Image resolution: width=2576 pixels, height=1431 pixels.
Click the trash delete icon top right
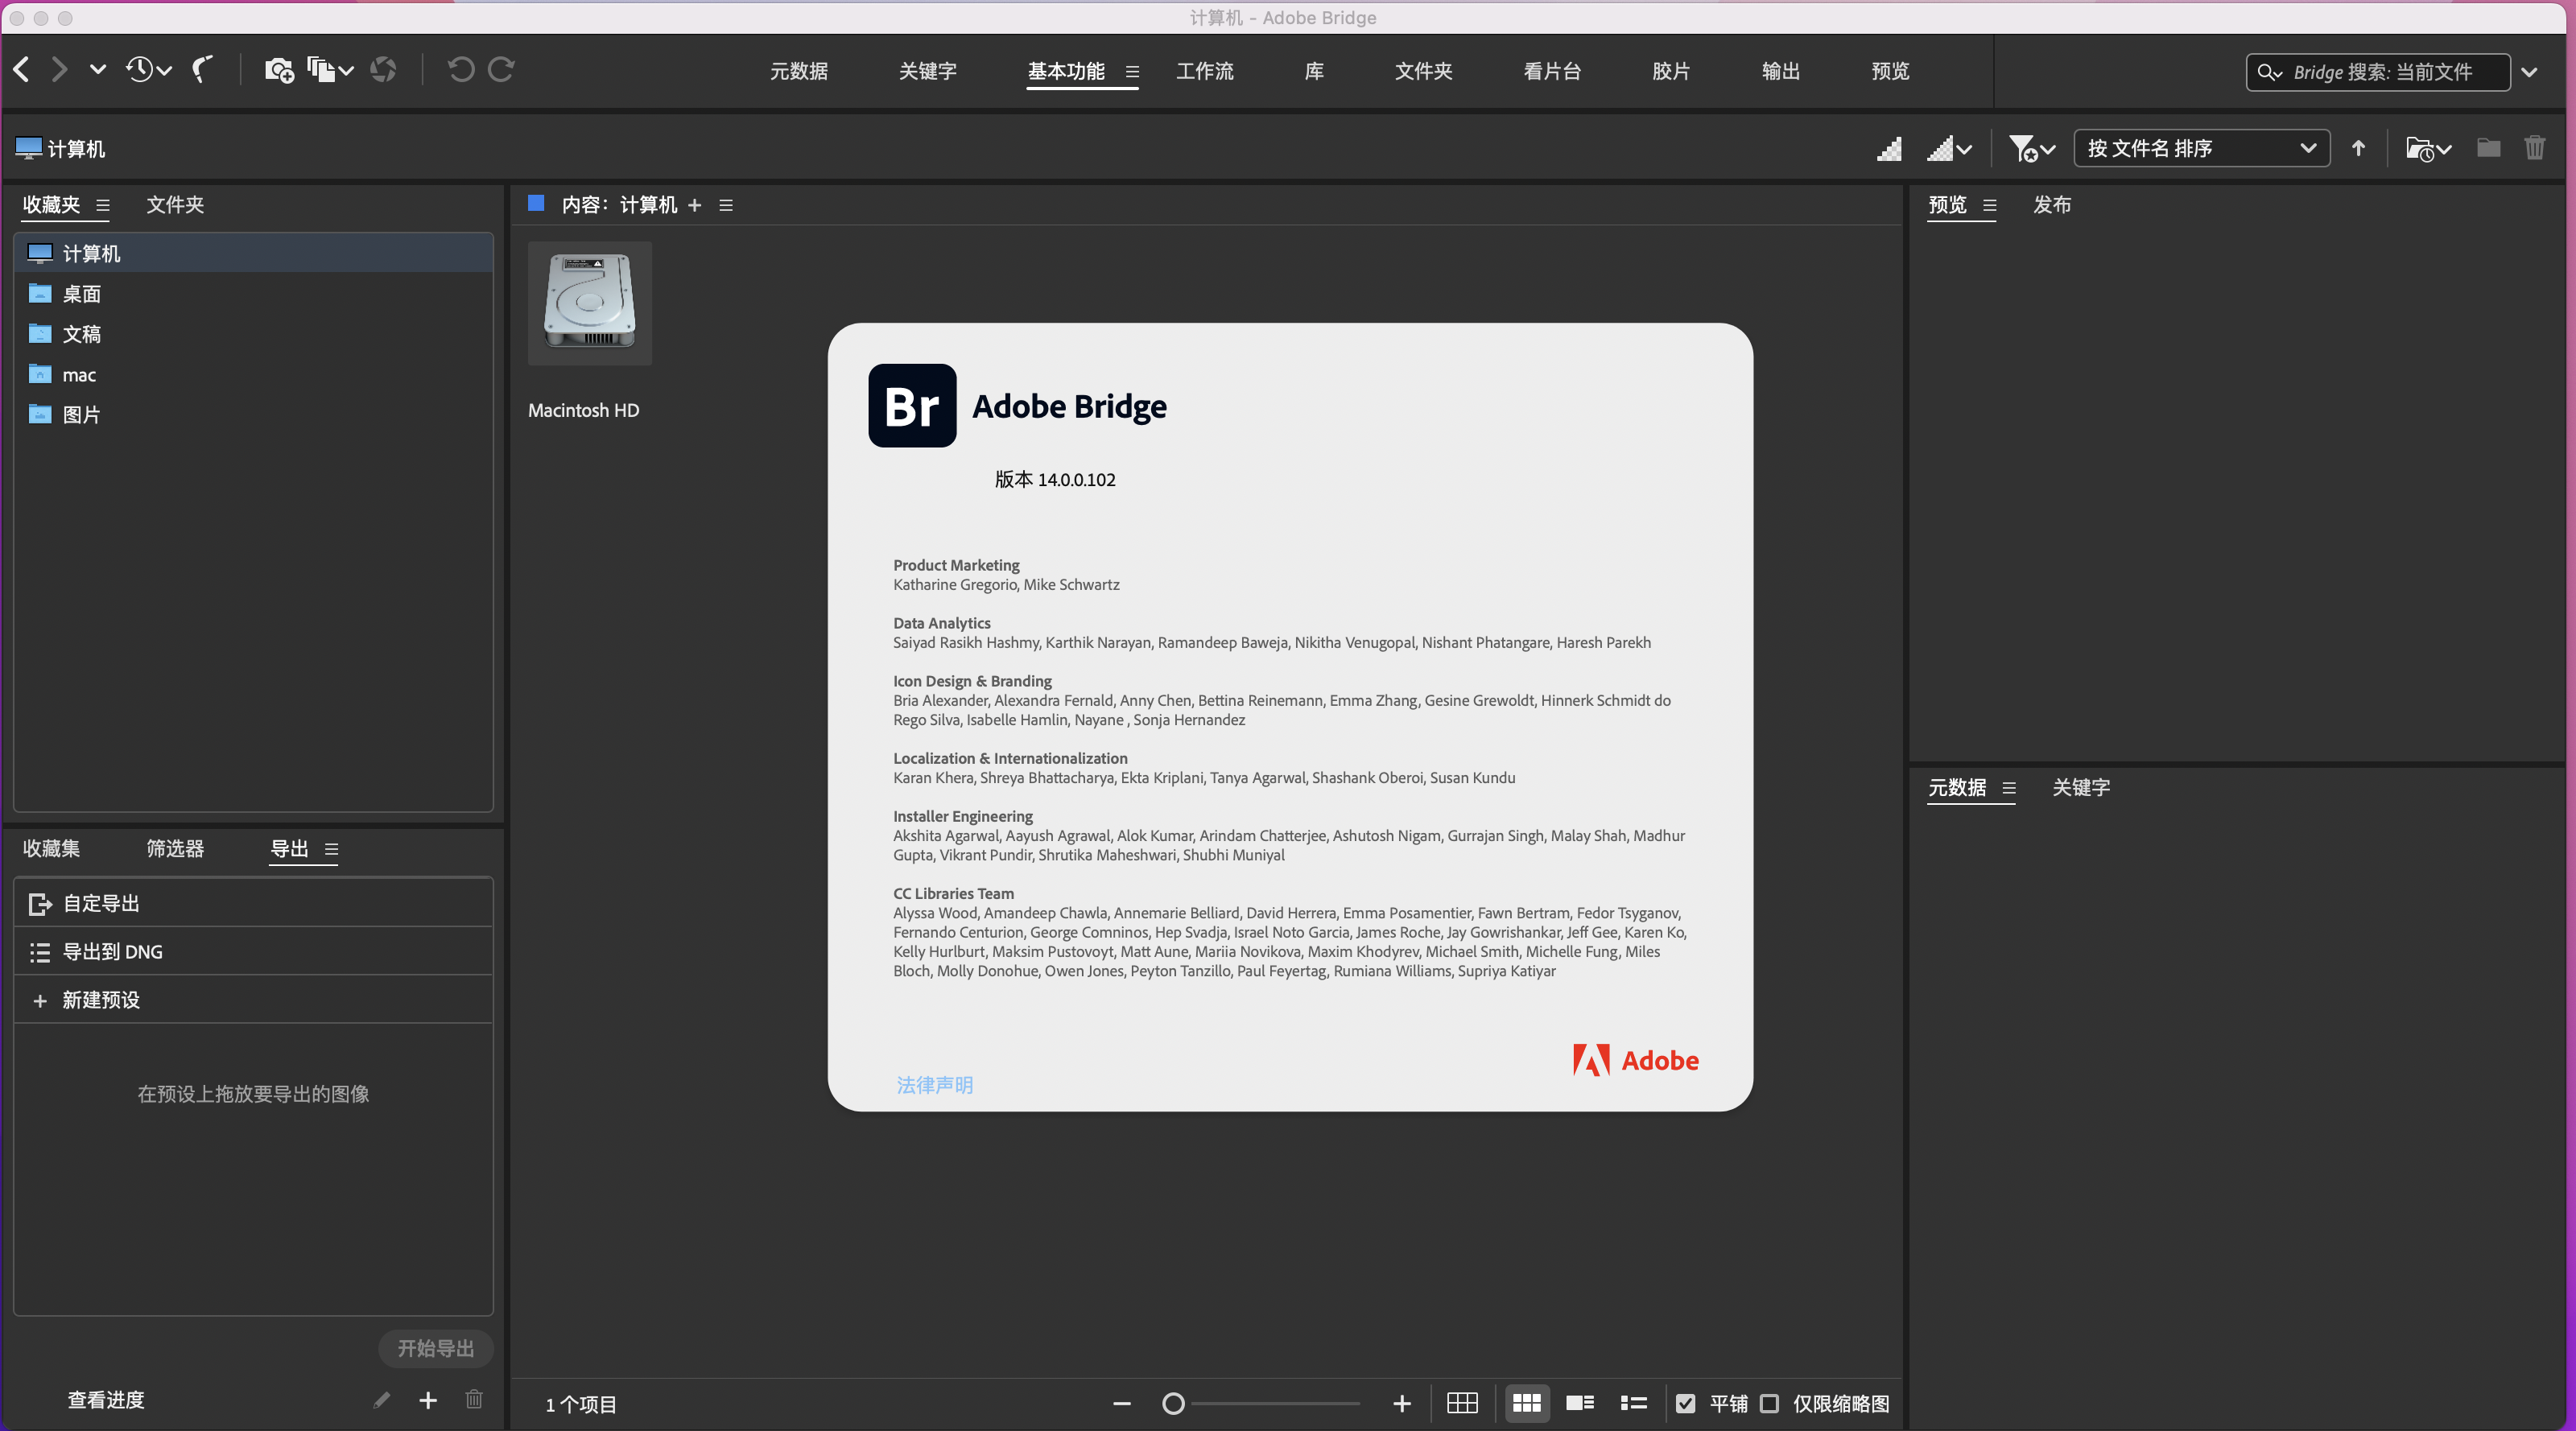click(2534, 148)
